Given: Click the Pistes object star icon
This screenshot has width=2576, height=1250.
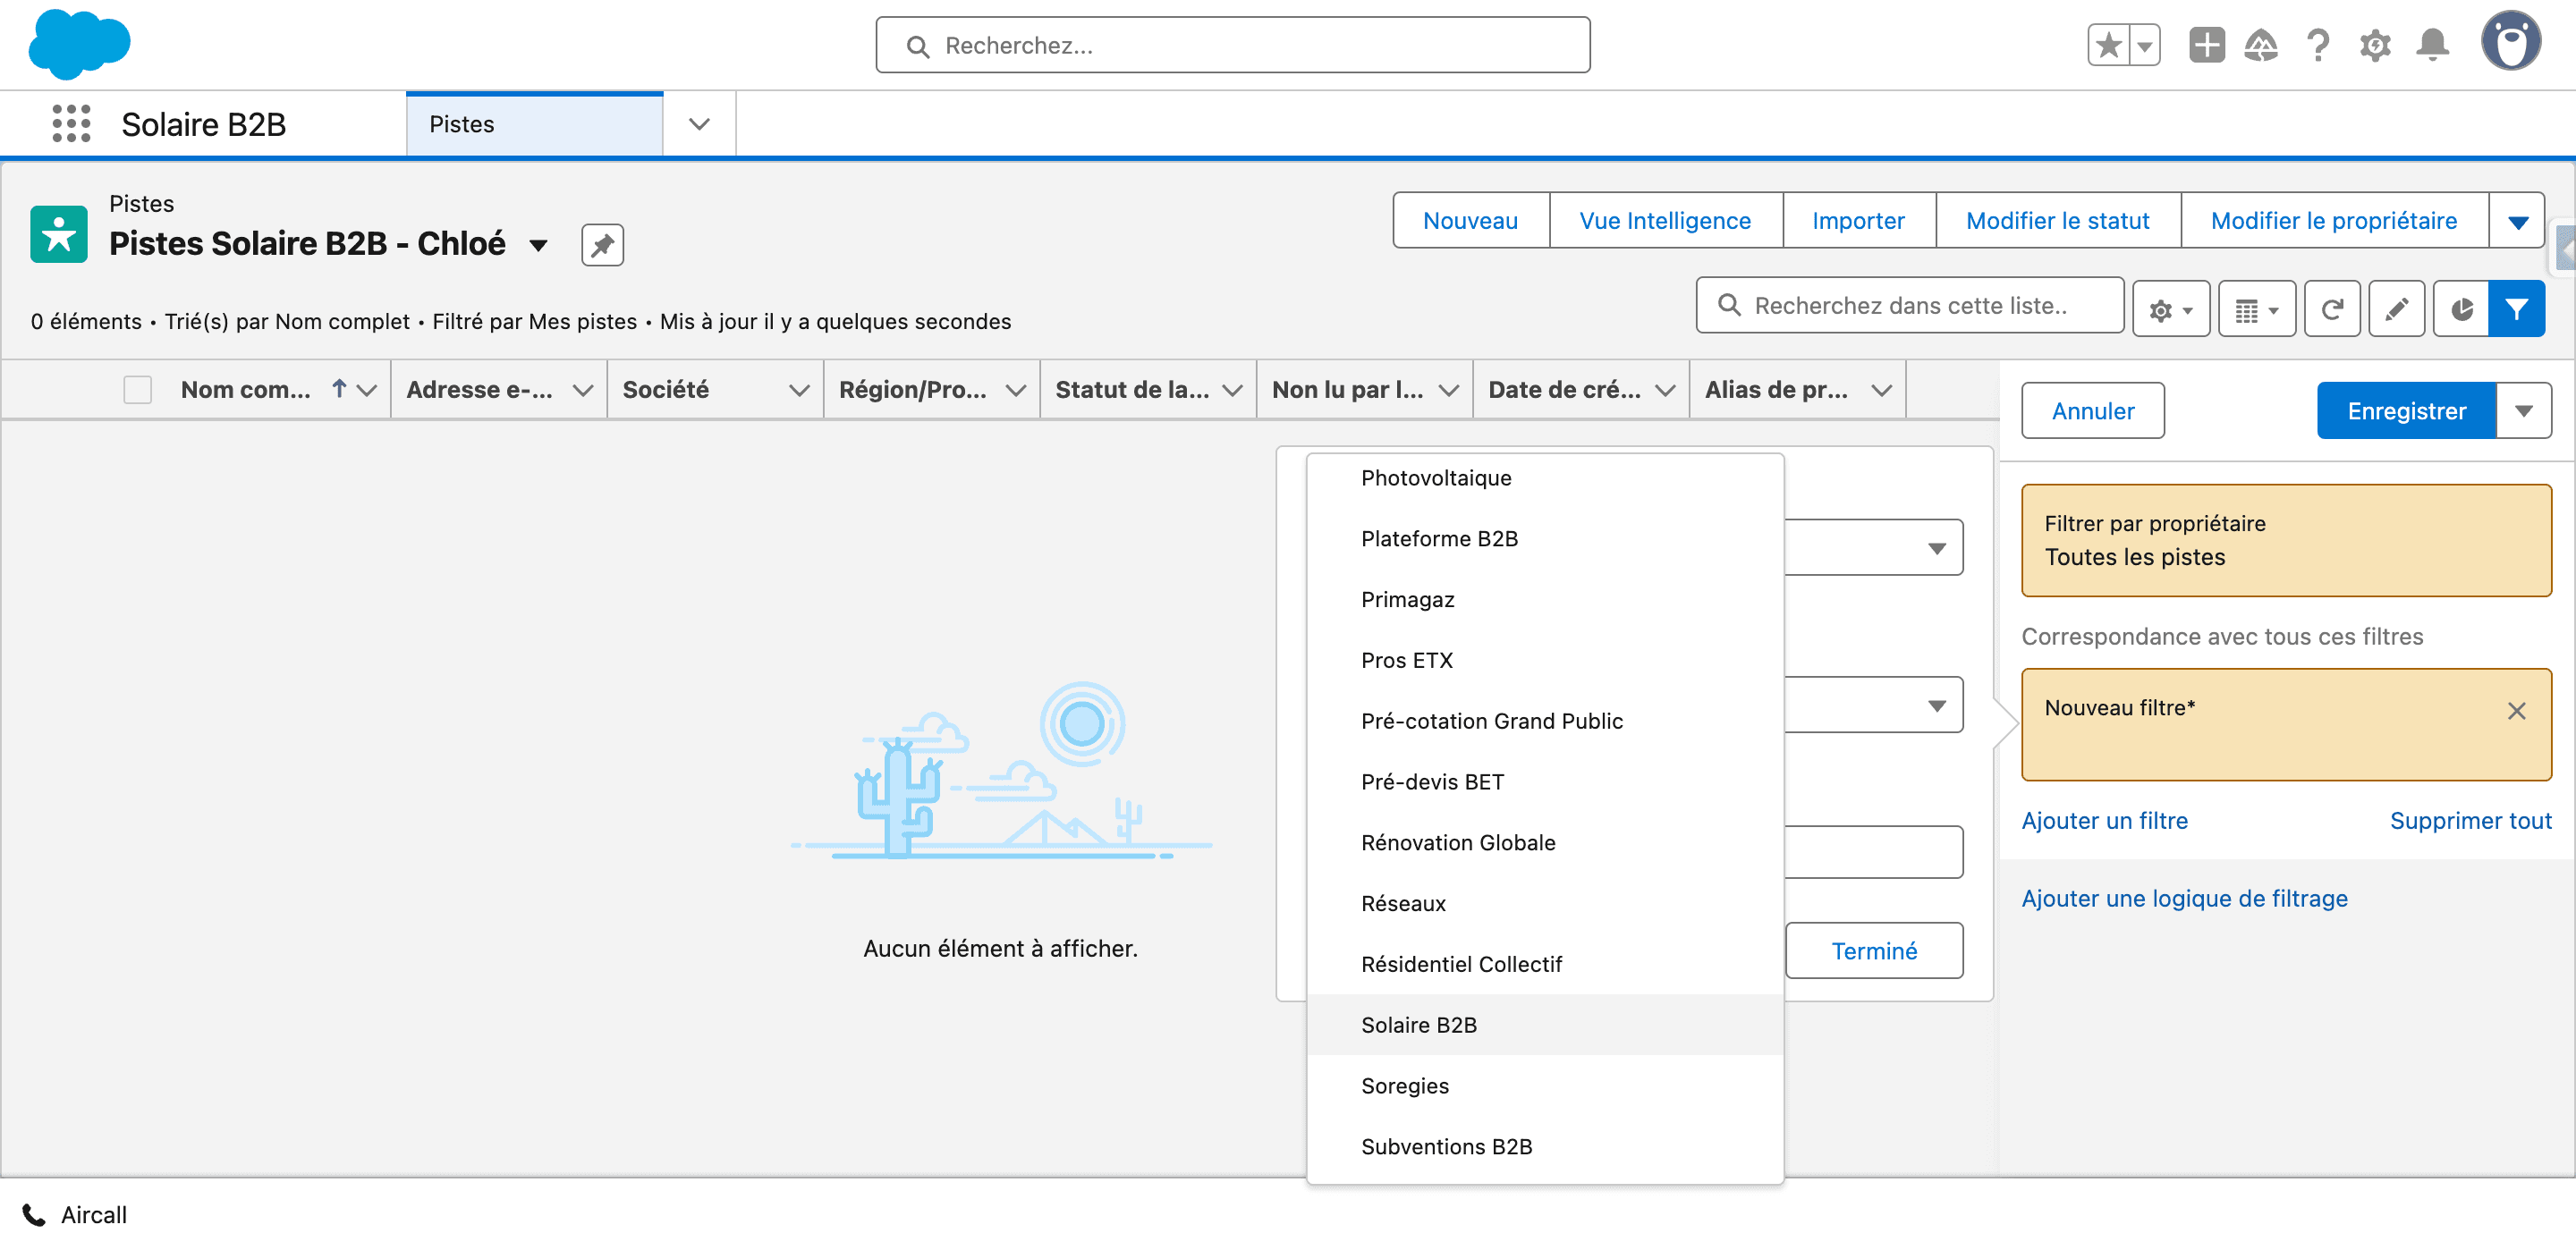Looking at the screenshot, I should tap(58, 234).
